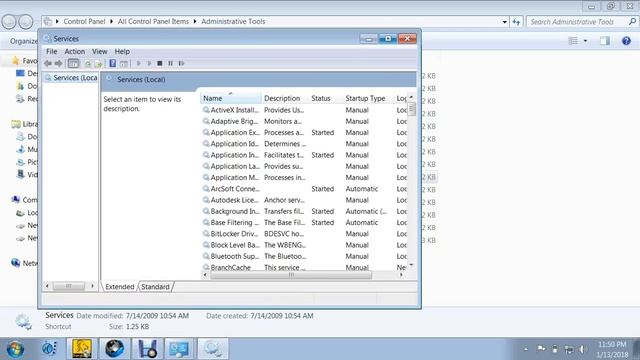The image size is (640, 360).
Task: Select the Background In... service row
Action: click(304, 211)
